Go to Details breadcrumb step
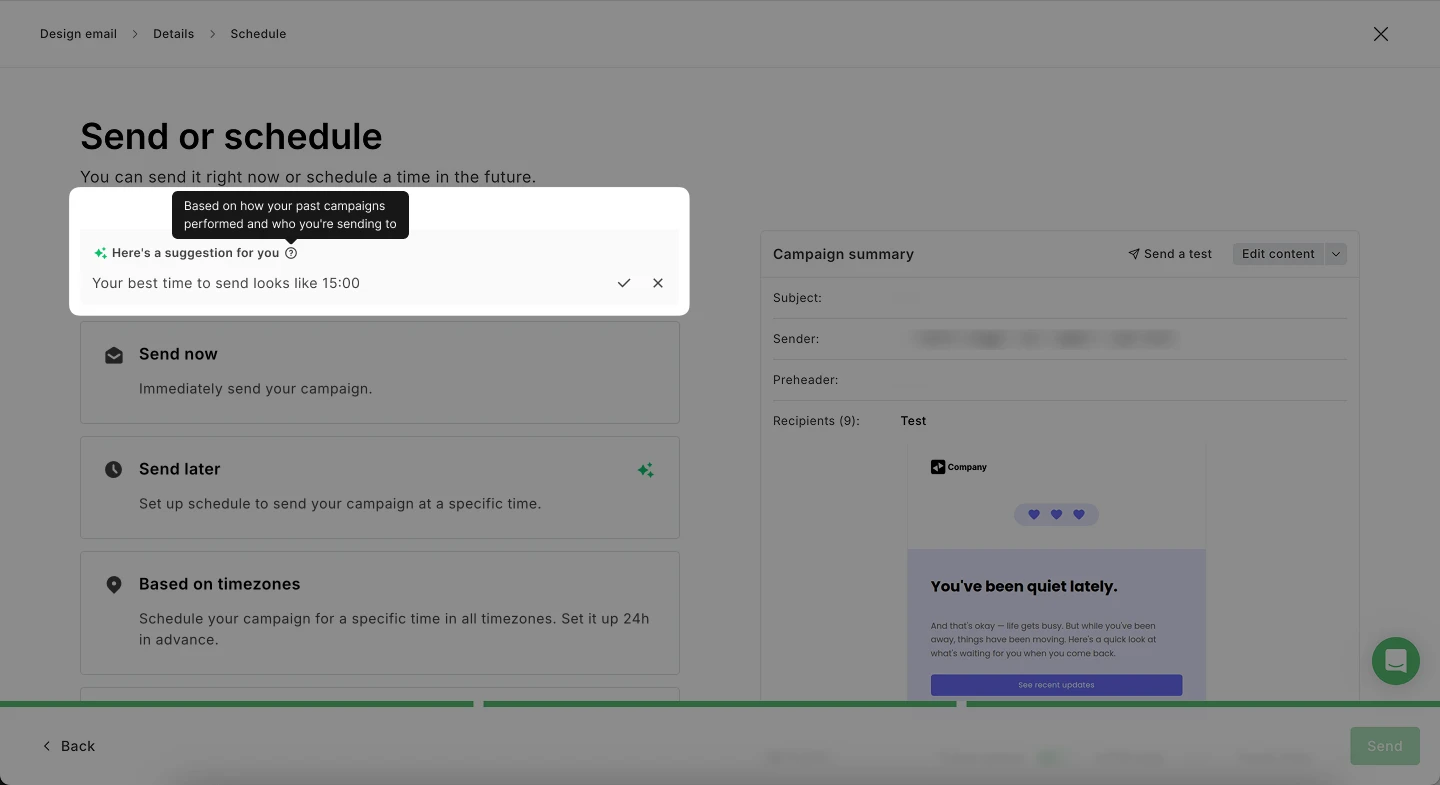The width and height of the screenshot is (1440, 785). pyautogui.click(x=173, y=34)
